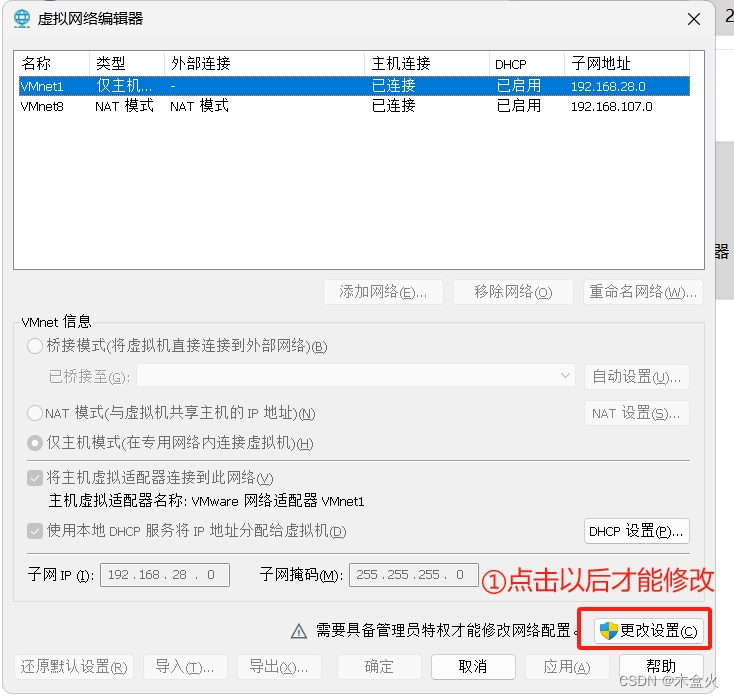
Task: Click subnet address 192.168.28.0 cell
Action: pyautogui.click(x=608, y=87)
